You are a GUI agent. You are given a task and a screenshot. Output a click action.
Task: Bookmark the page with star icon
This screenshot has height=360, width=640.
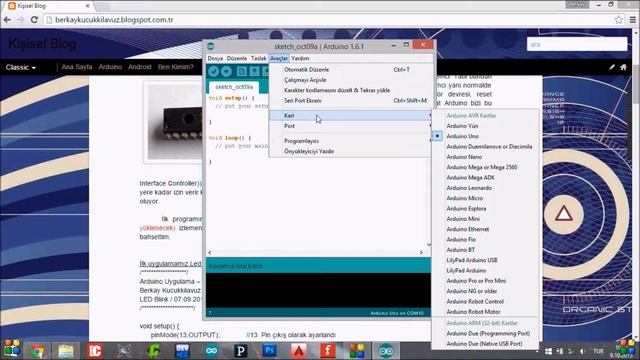pos(619,20)
